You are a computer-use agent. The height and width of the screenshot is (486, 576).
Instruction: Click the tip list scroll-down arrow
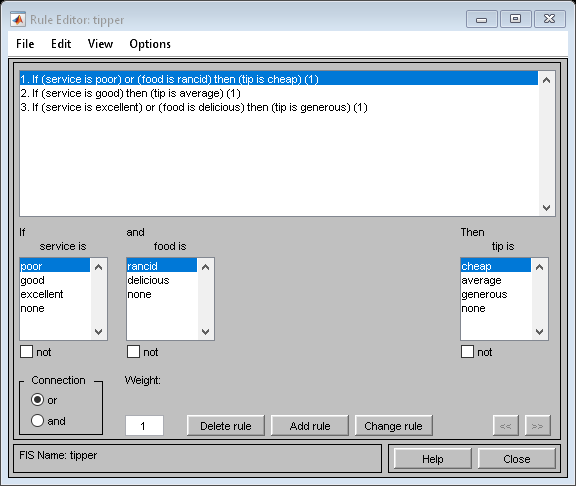point(539,332)
